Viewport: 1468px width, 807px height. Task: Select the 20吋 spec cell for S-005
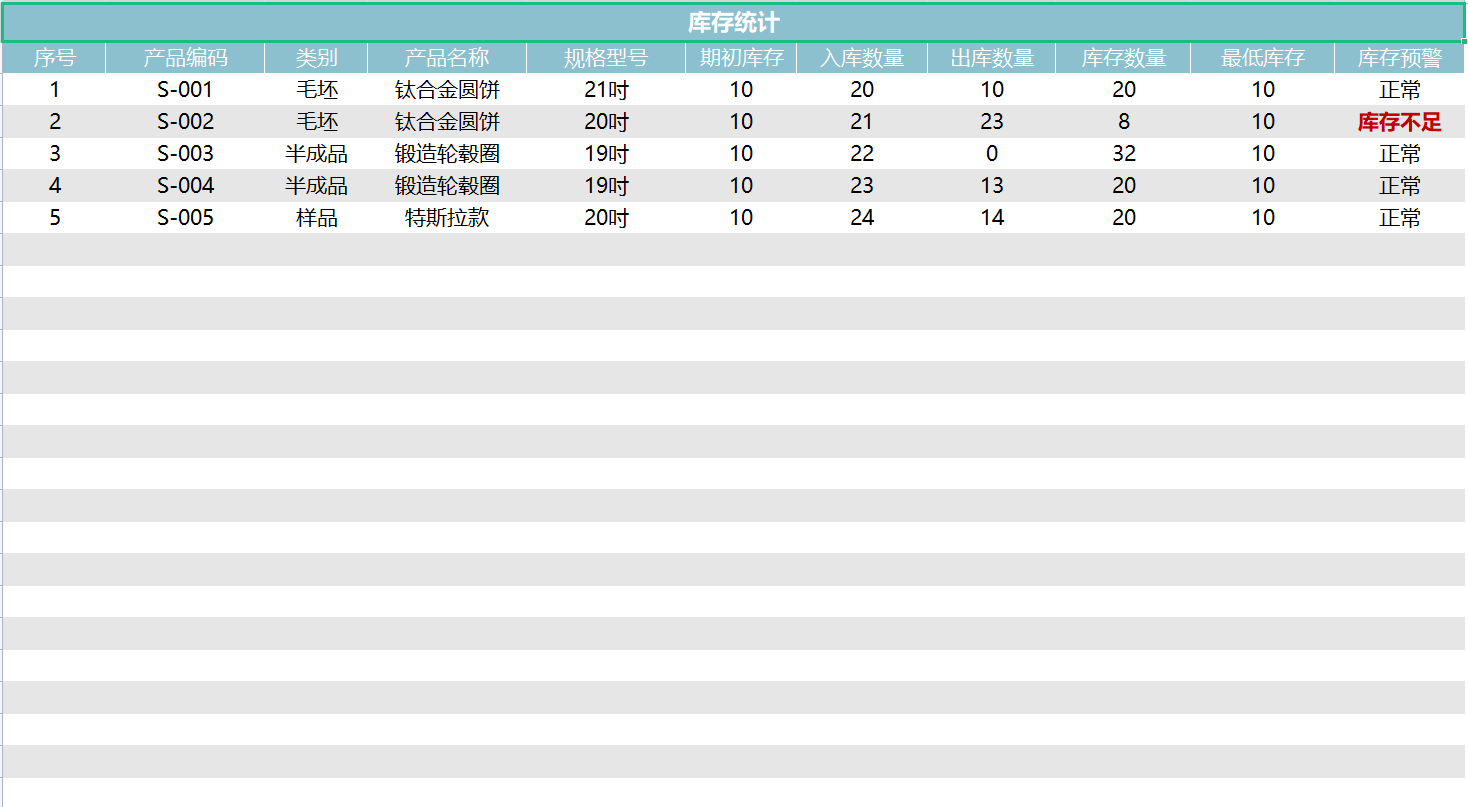point(606,218)
